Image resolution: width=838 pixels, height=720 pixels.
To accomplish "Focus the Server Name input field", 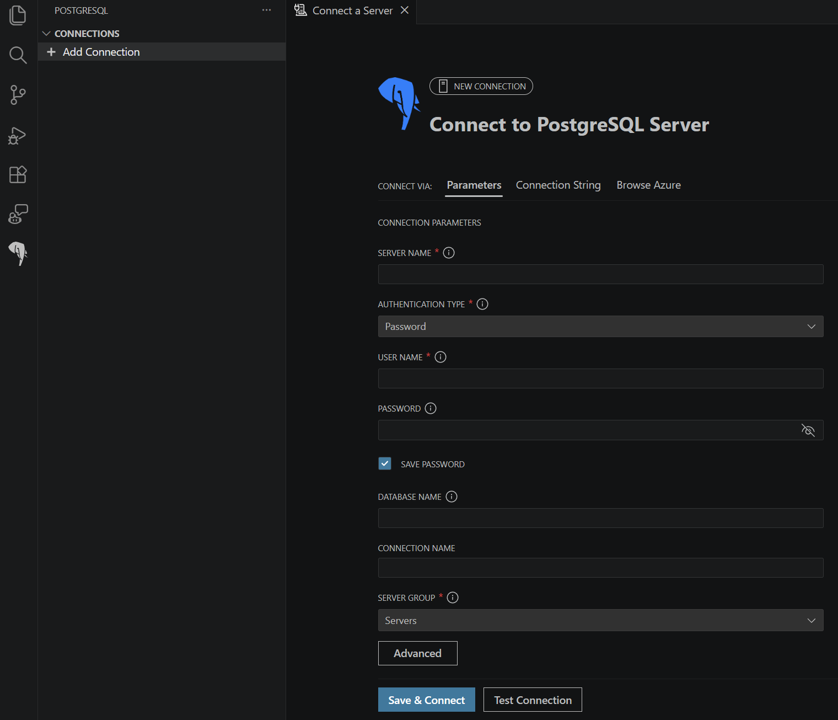I will pos(600,274).
